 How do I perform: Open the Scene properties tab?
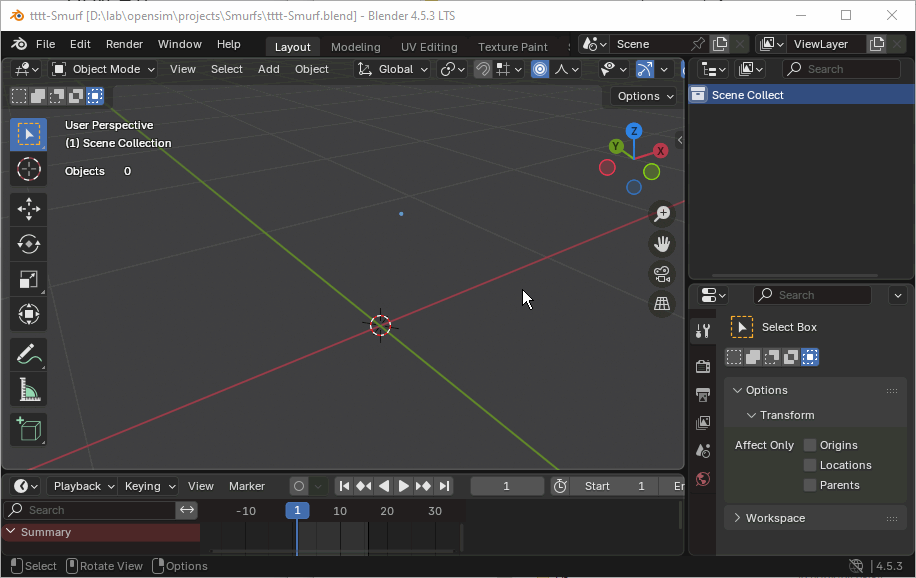[703, 451]
